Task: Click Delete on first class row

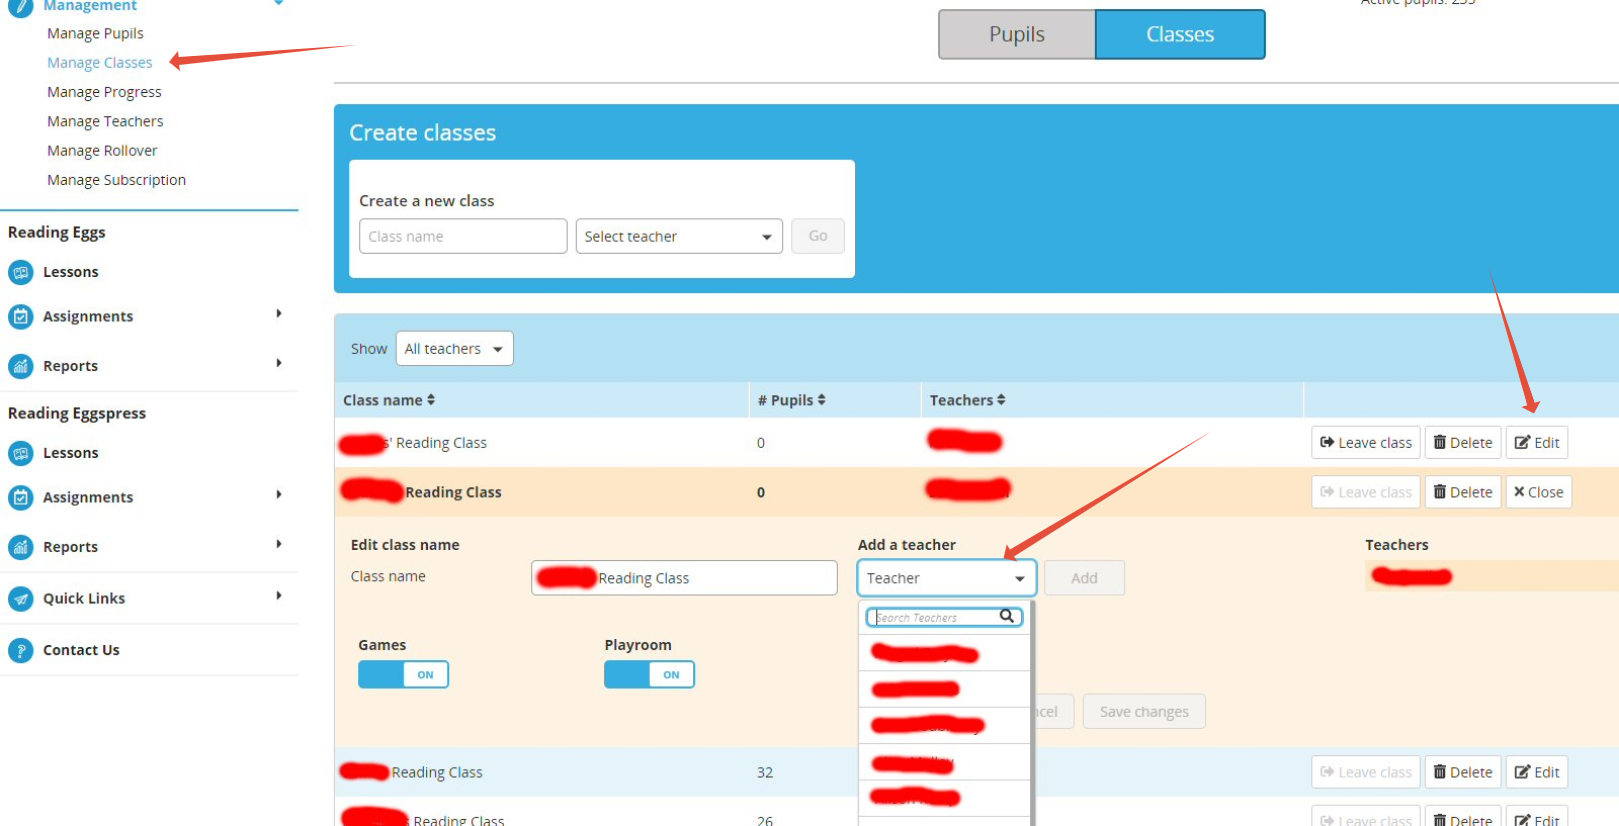Action: coord(1463,443)
